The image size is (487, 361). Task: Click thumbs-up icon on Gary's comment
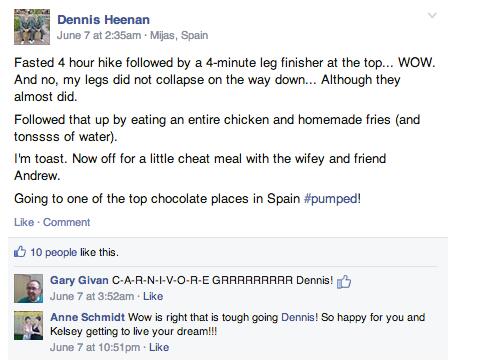(x=344, y=281)
